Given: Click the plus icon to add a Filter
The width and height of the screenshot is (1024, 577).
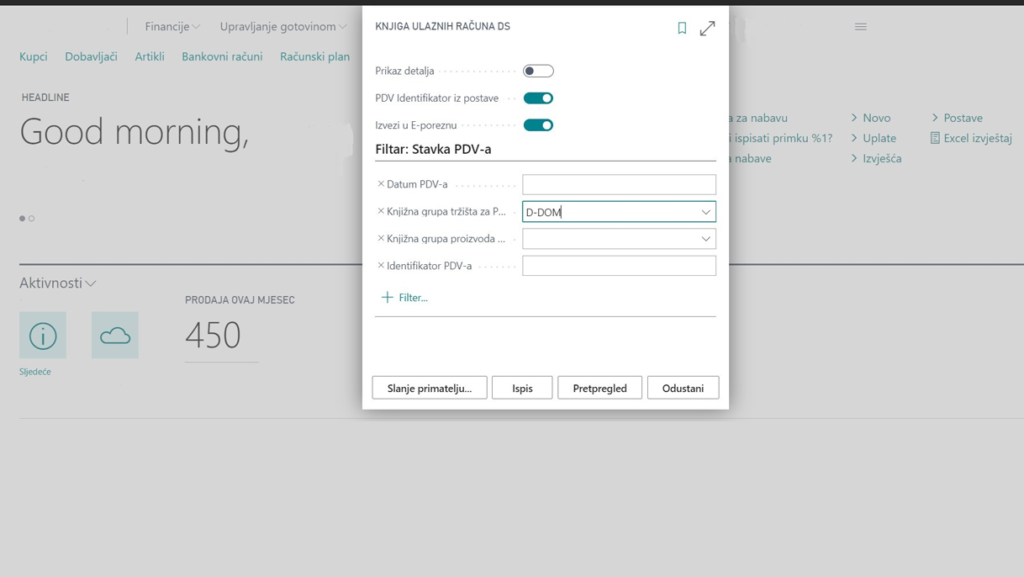Looking at the screenshot, I should coord(387,298).
